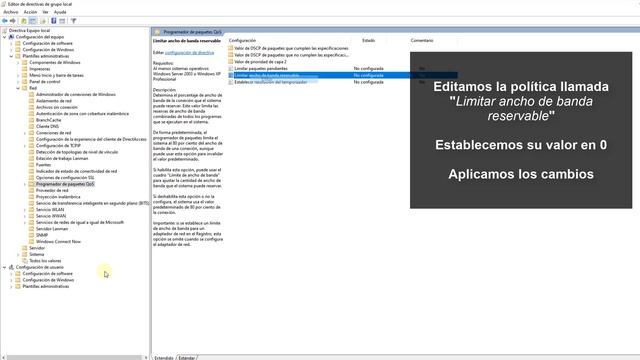Image resolution: width=640 pixels, height=360 pixels.
Task: Click policy icon of Establecer resolución del temporizador
Action: pyautogui.click(x=231, y=82)
